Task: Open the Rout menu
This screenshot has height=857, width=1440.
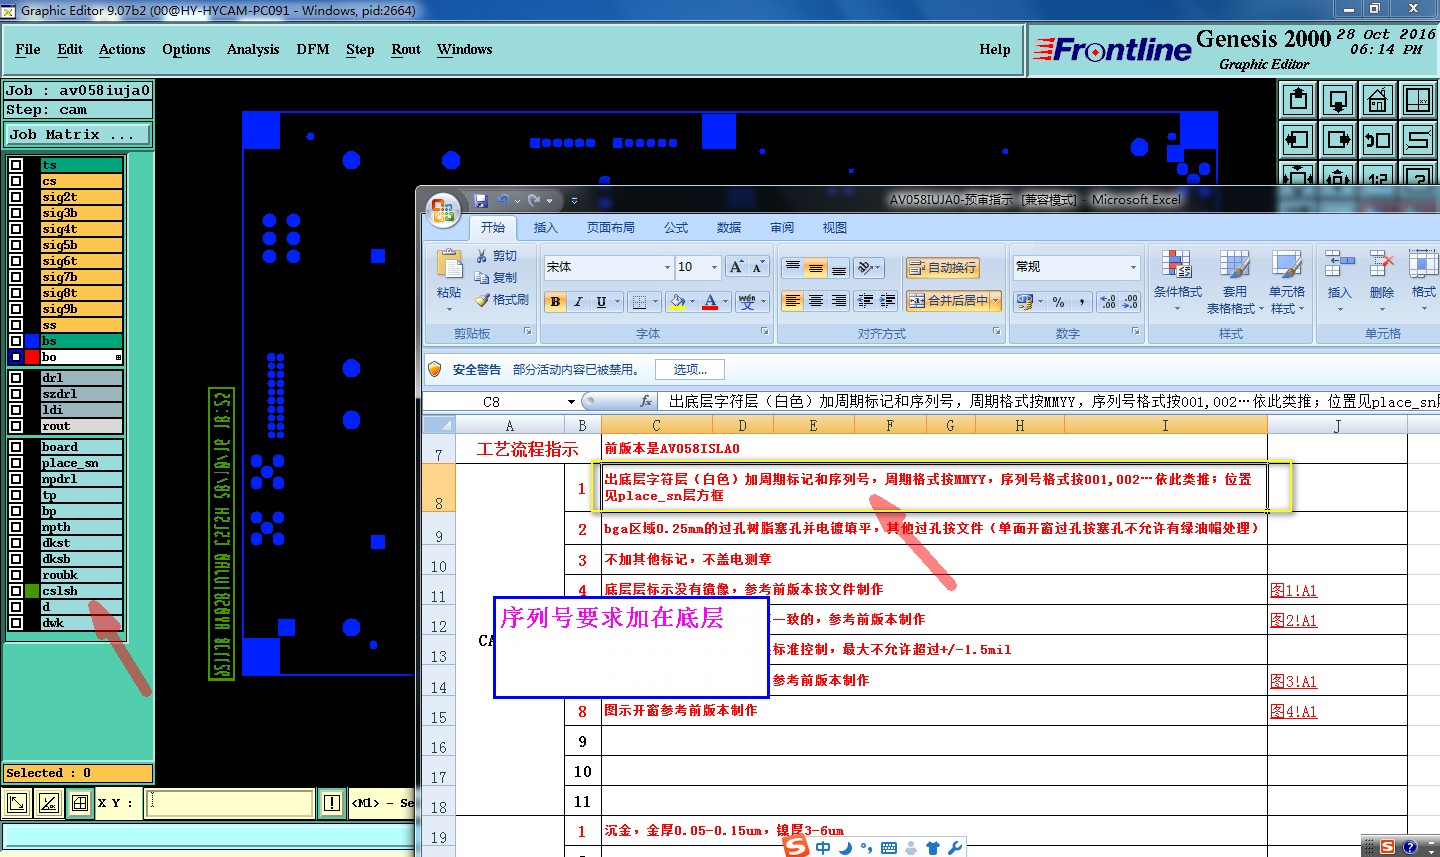Action: click(406, 49)
